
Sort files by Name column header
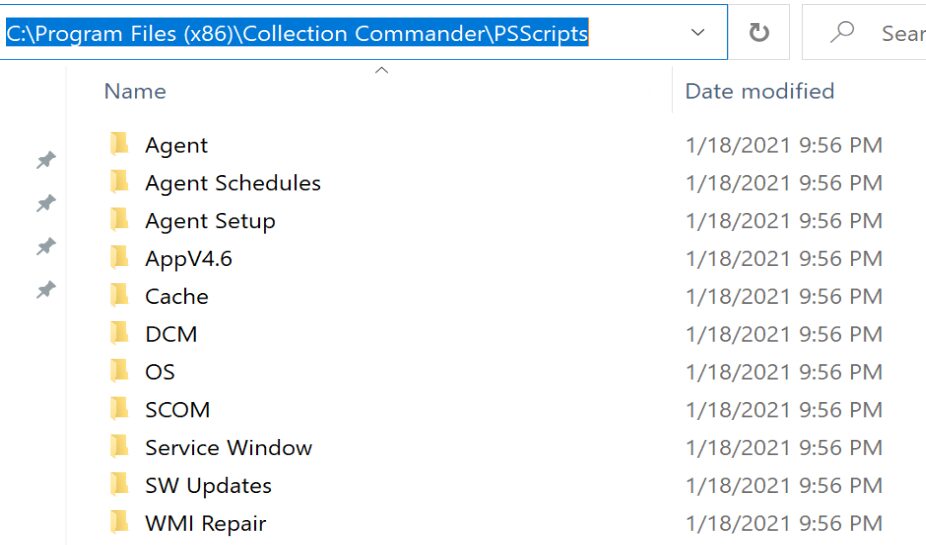(x=135, y=91)
